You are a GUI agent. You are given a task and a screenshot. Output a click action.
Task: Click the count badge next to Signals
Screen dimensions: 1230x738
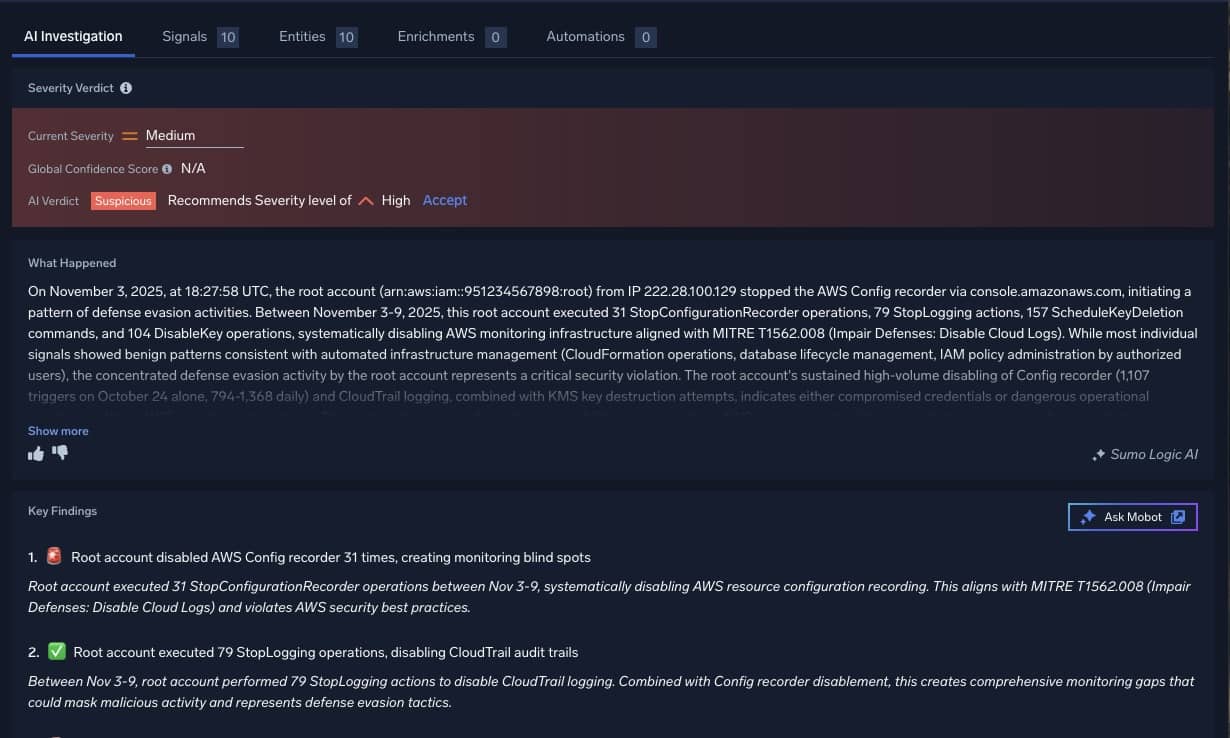click(228, 36)
